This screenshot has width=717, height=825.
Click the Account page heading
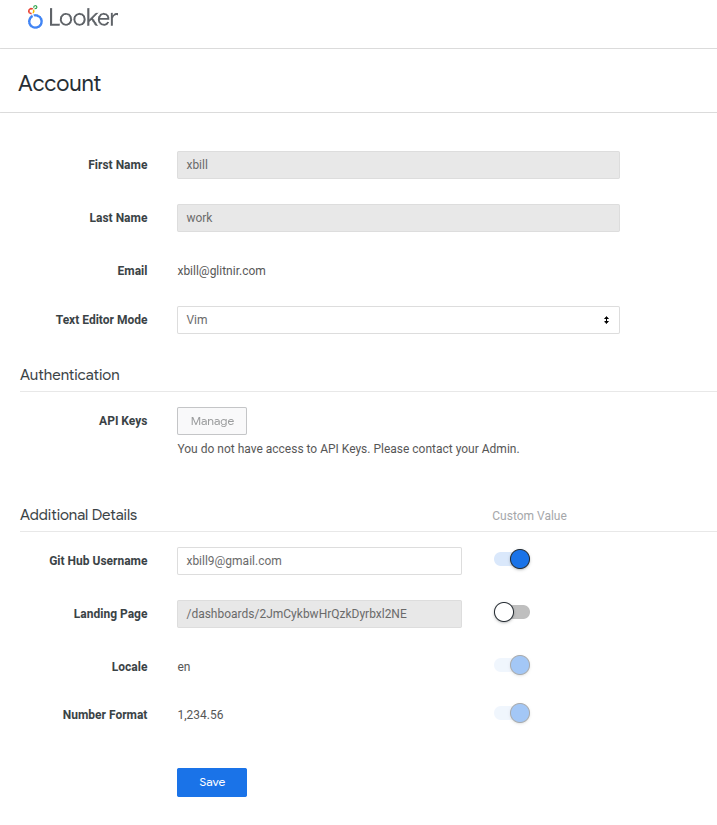59,84
